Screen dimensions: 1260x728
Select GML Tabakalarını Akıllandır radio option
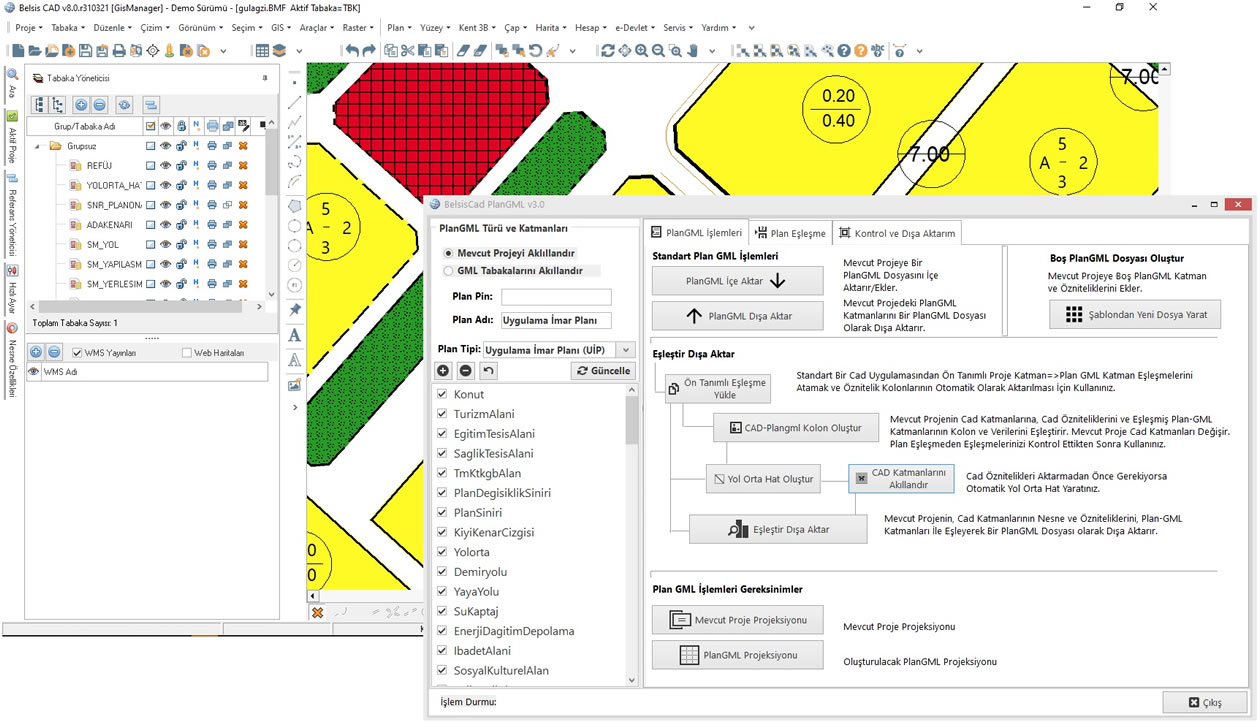[x=448, y=271]
